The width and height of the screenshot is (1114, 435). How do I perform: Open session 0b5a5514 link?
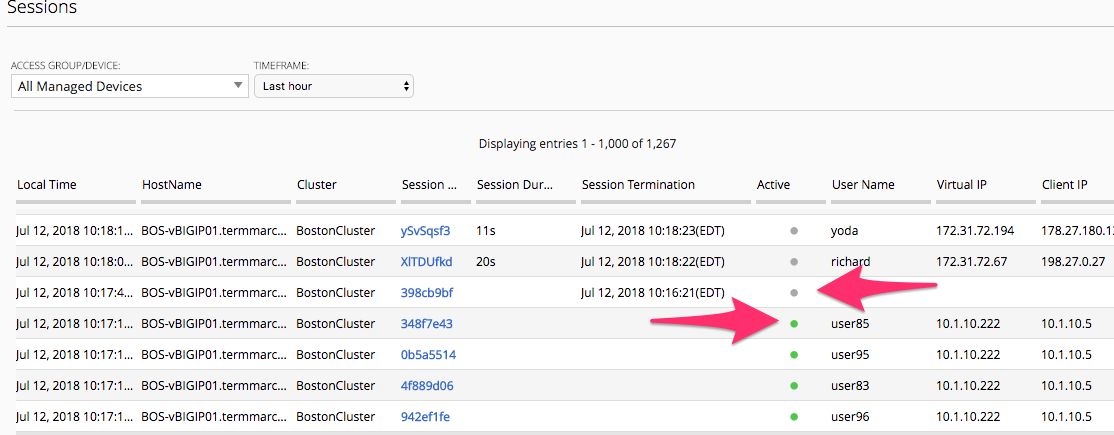point(428,355)
